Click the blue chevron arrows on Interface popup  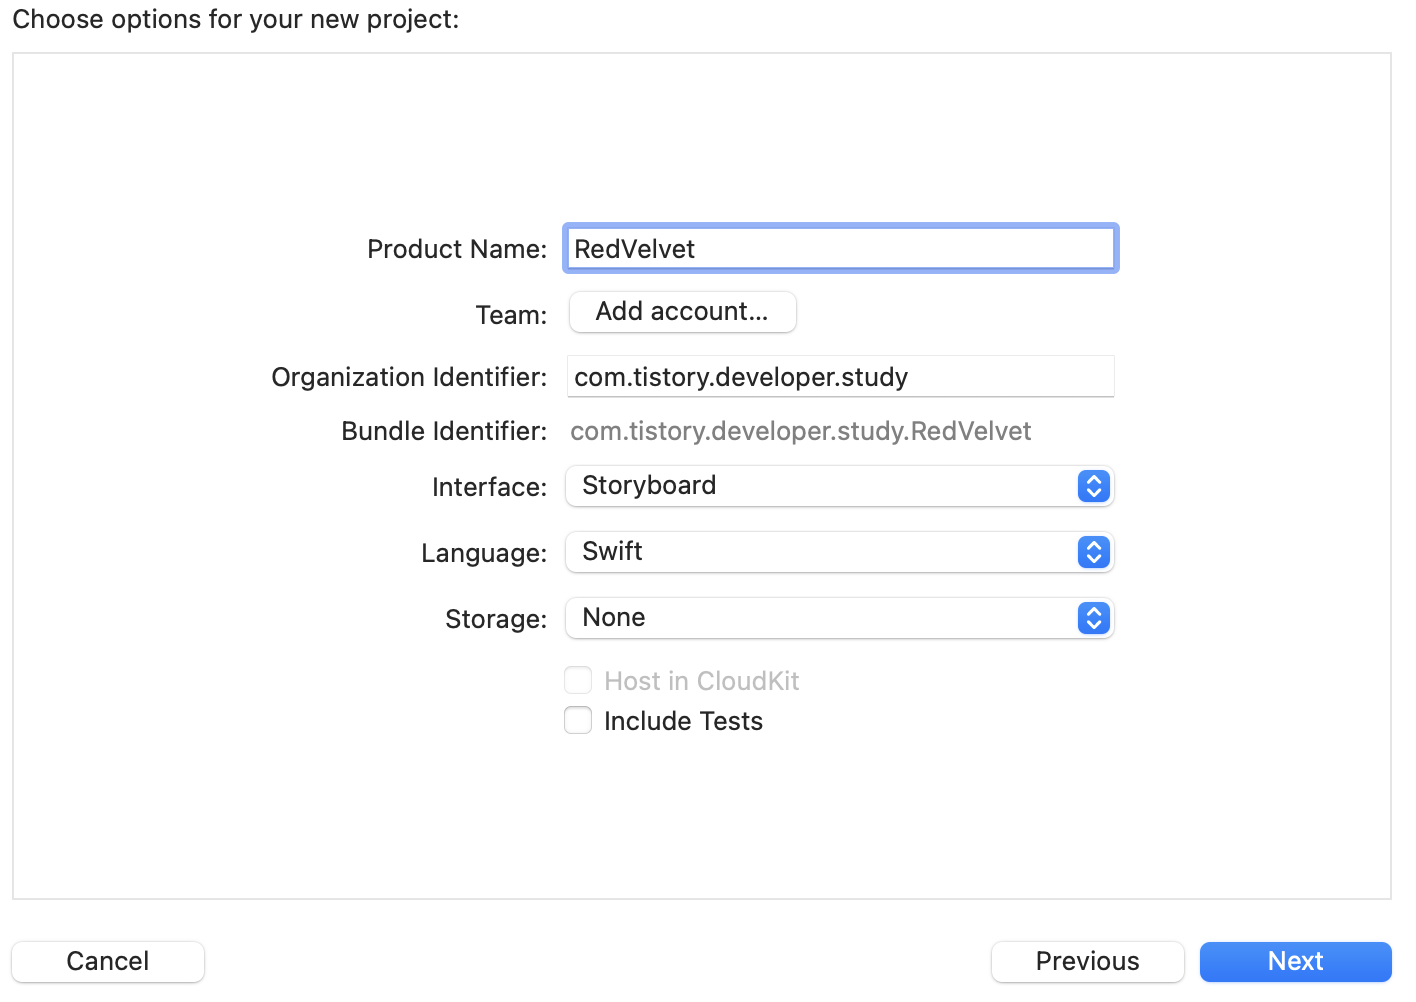coord(1093,486)
